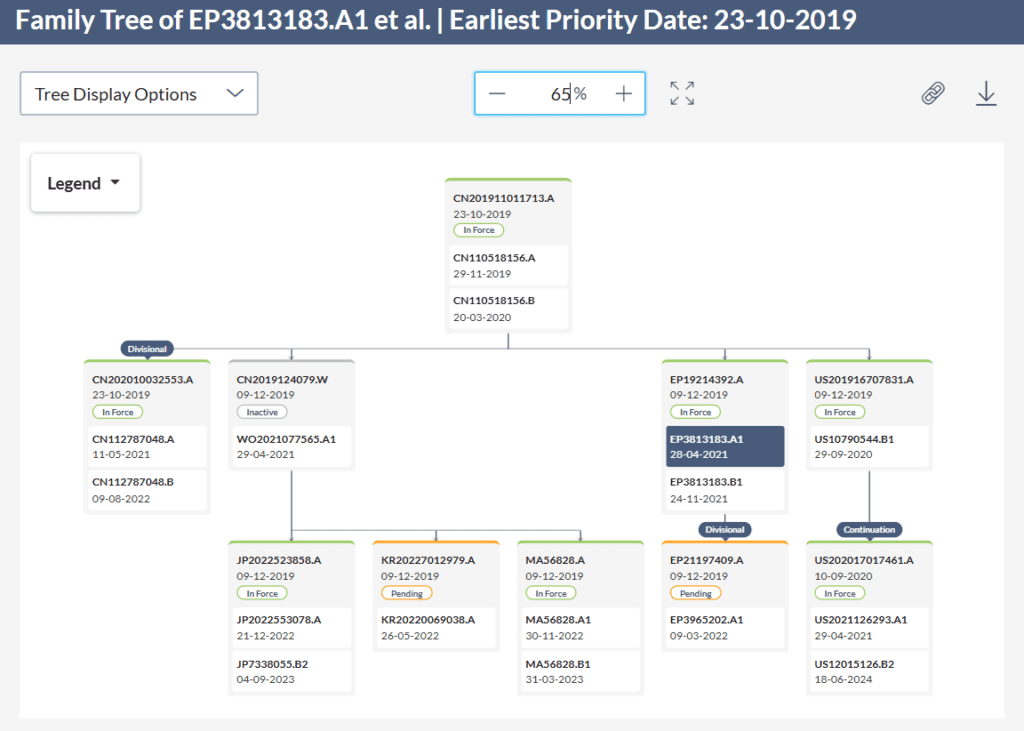Expand the tree to fullscreen view
The width and height of the screenshot is (1024, 731).
tap(681, 92)
